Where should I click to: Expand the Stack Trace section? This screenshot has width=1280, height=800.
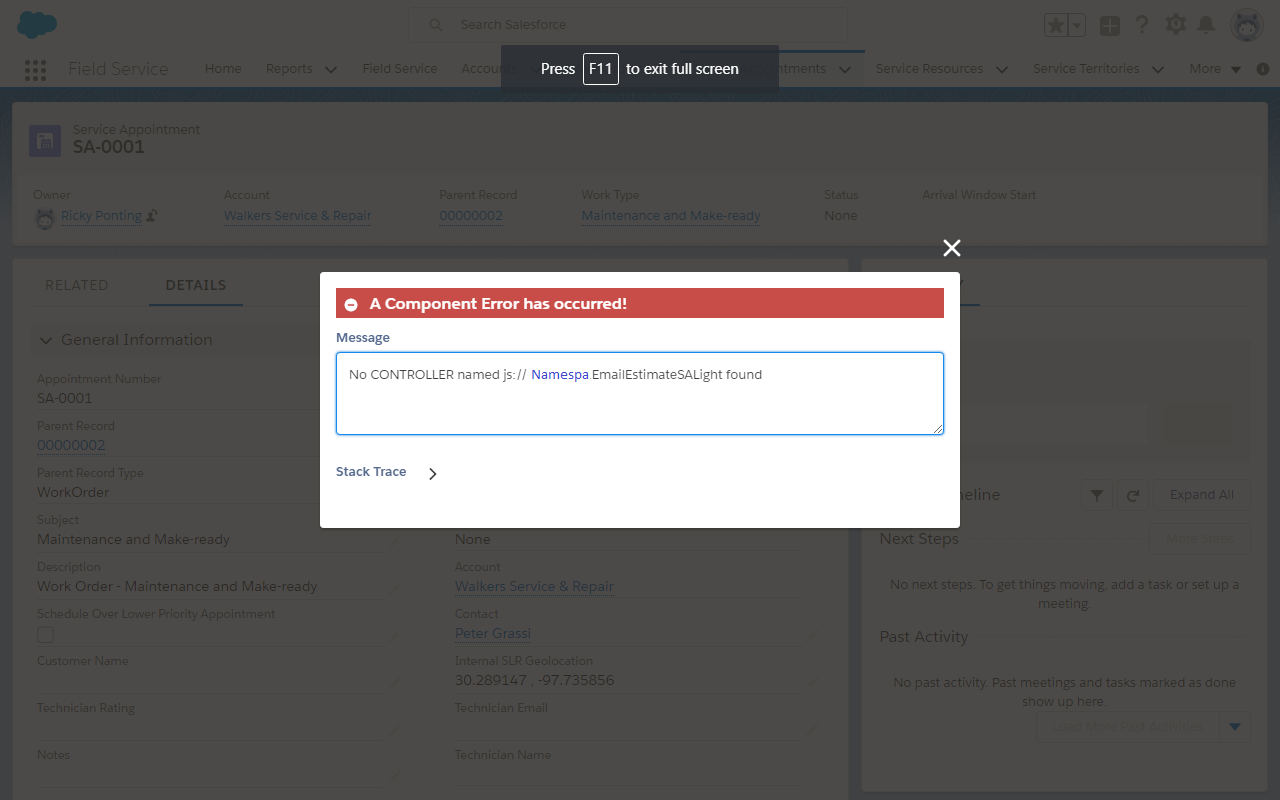[x=432, y=474]
